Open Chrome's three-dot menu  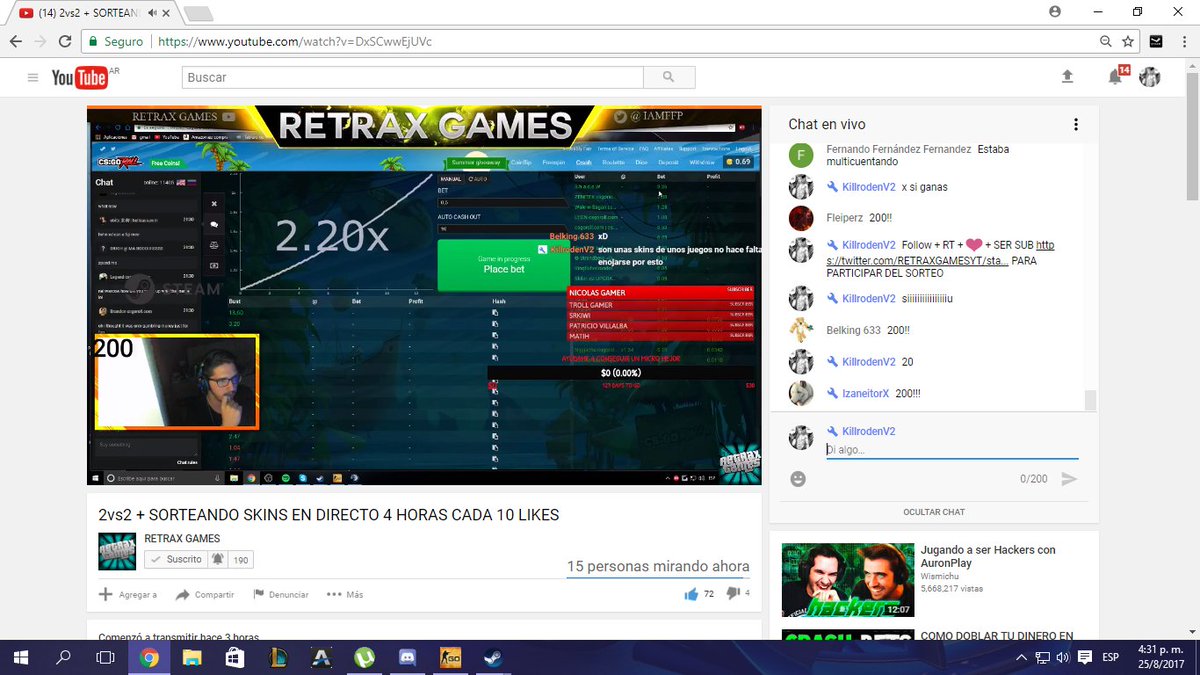(x=1183, y=42)
